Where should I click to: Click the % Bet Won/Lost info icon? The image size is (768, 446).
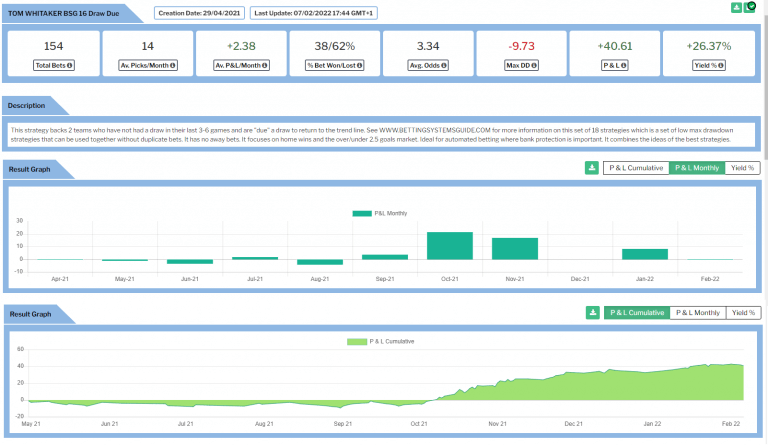360,66
